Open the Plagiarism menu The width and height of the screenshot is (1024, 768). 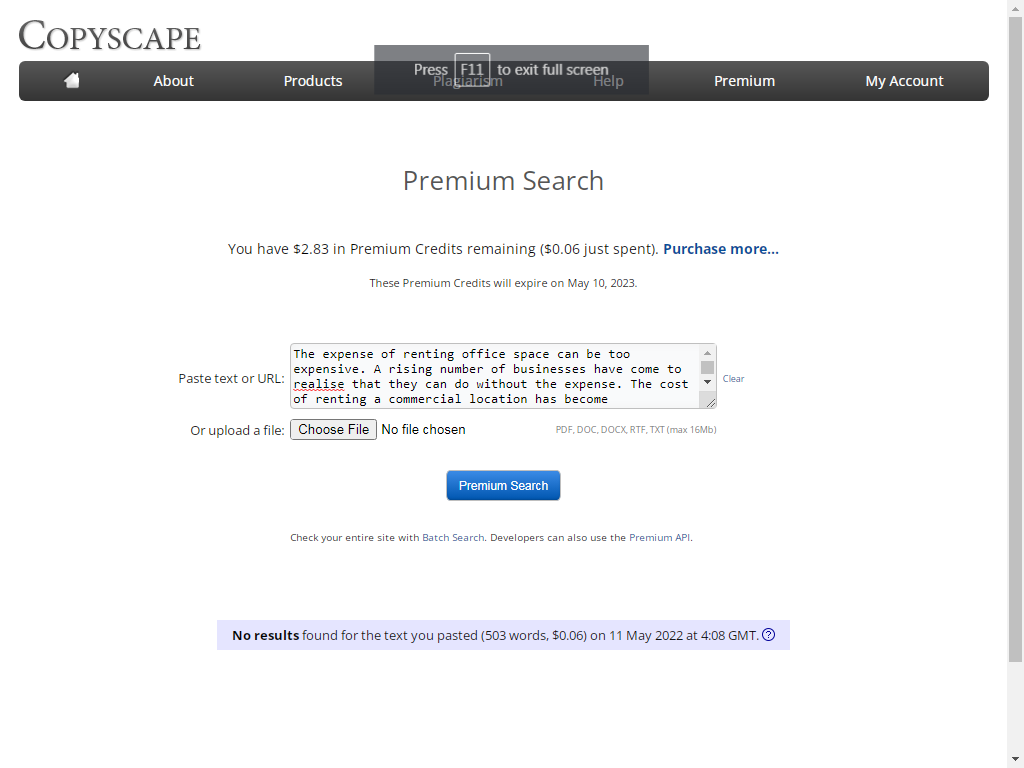(x=468, y=81)
